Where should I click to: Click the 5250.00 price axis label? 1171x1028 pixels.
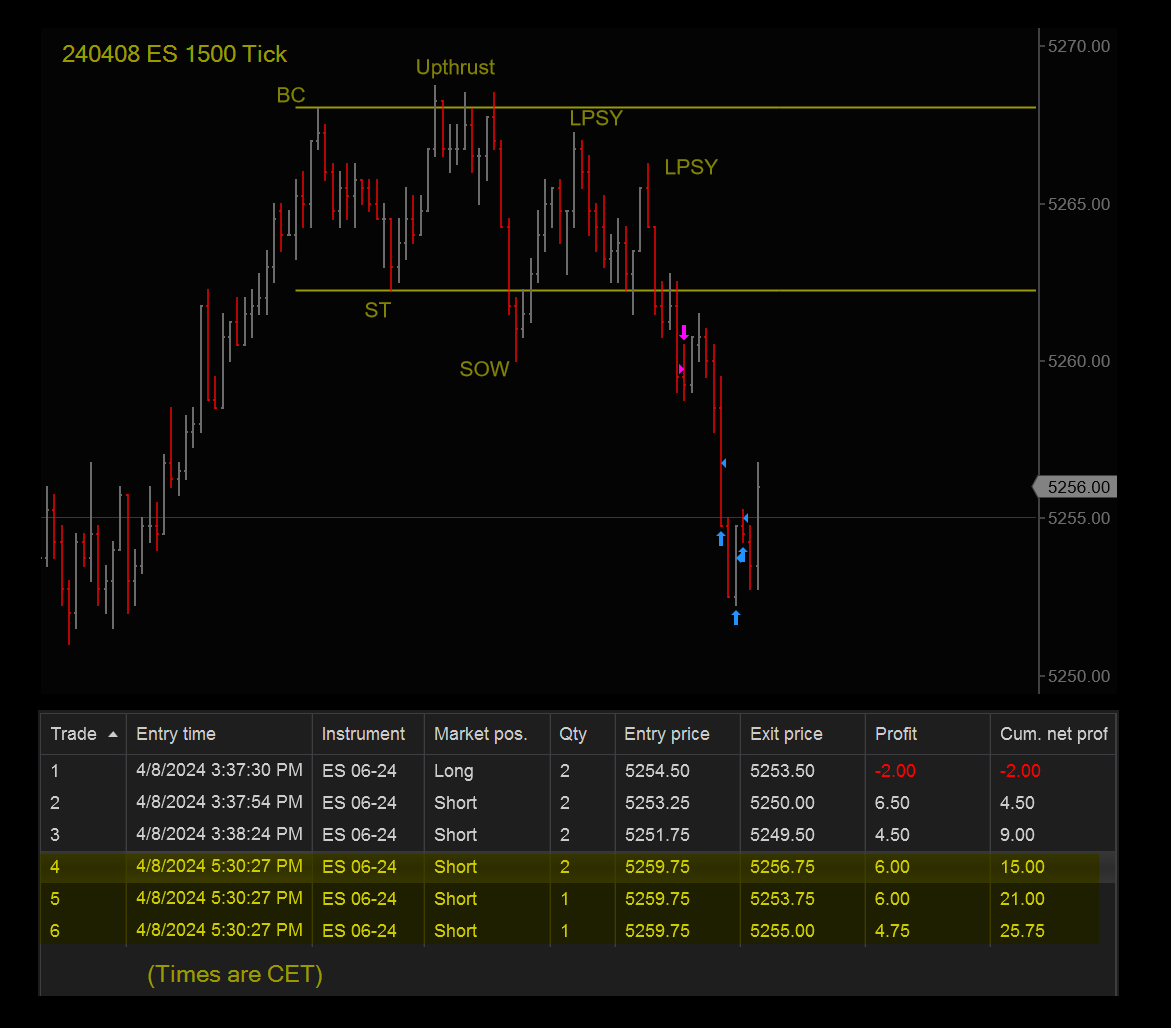[x=1078, y=676]
